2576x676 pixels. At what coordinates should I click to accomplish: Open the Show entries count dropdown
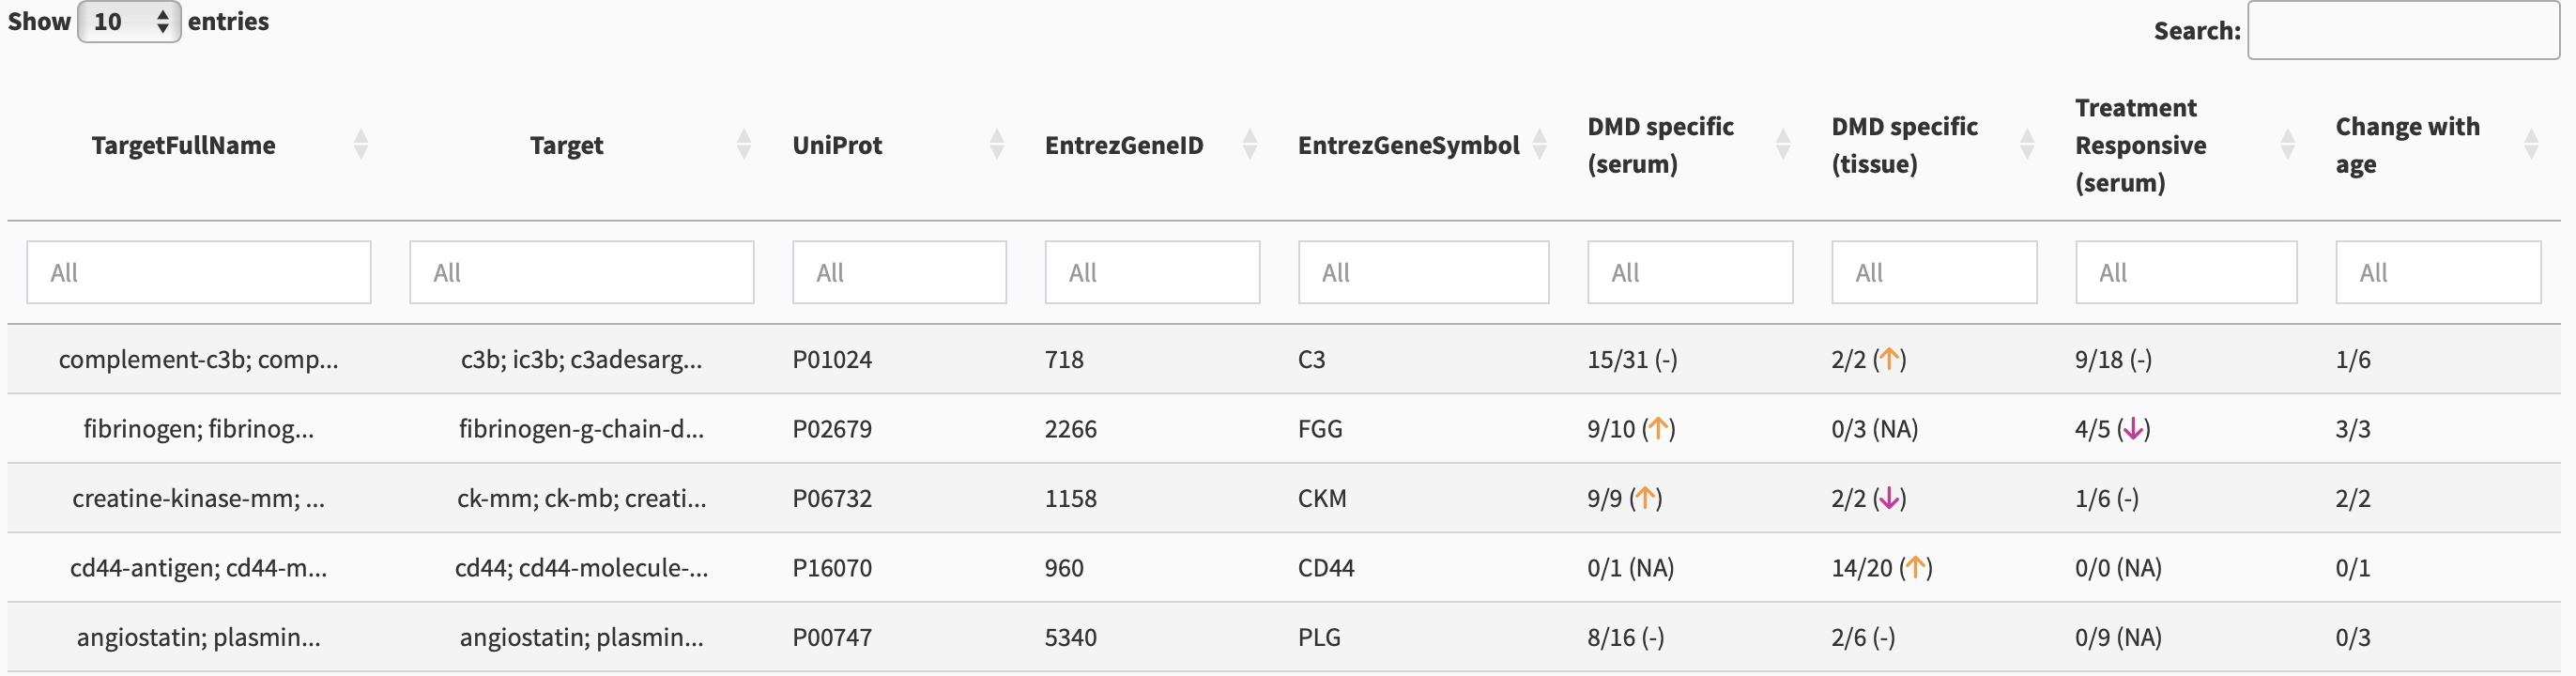[x=129, y=21]
